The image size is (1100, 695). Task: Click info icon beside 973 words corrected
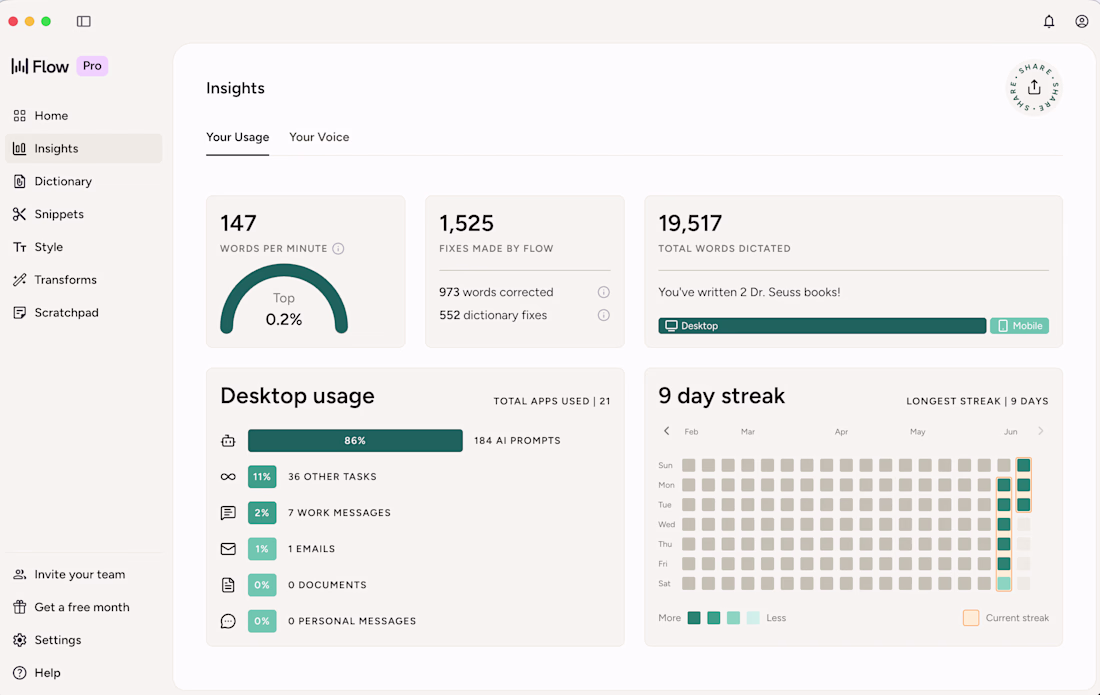tap(603, 292)
